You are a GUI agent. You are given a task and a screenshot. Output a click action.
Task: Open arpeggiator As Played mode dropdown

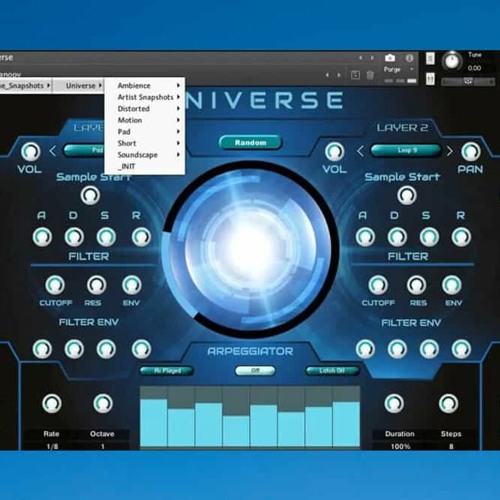pyautogui.click(x=167, y=371)
